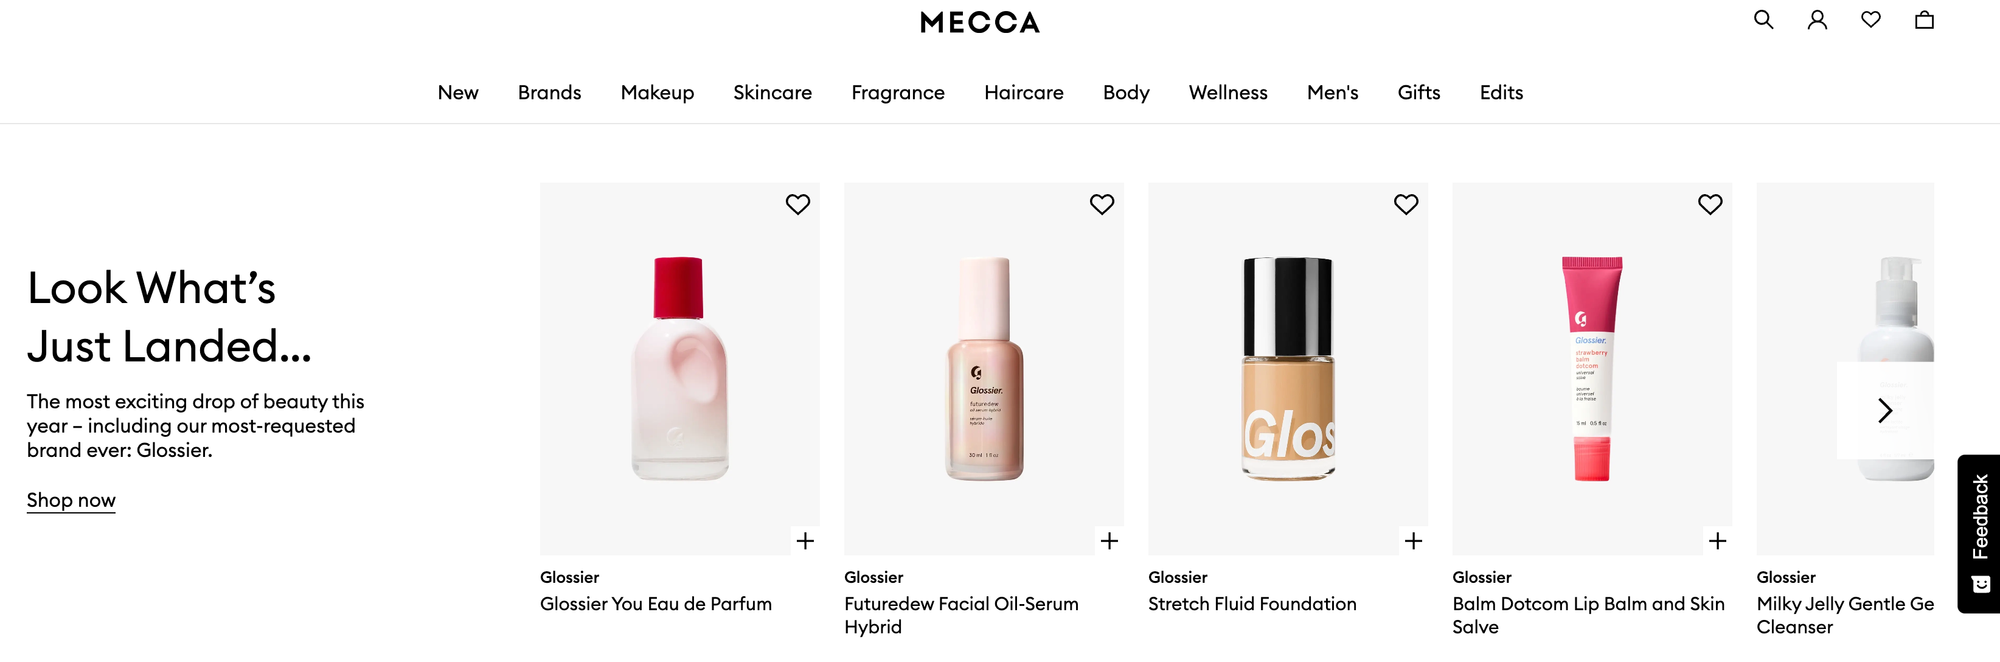
Task: Open the Feedback side panel
Action: [1977, 532]
